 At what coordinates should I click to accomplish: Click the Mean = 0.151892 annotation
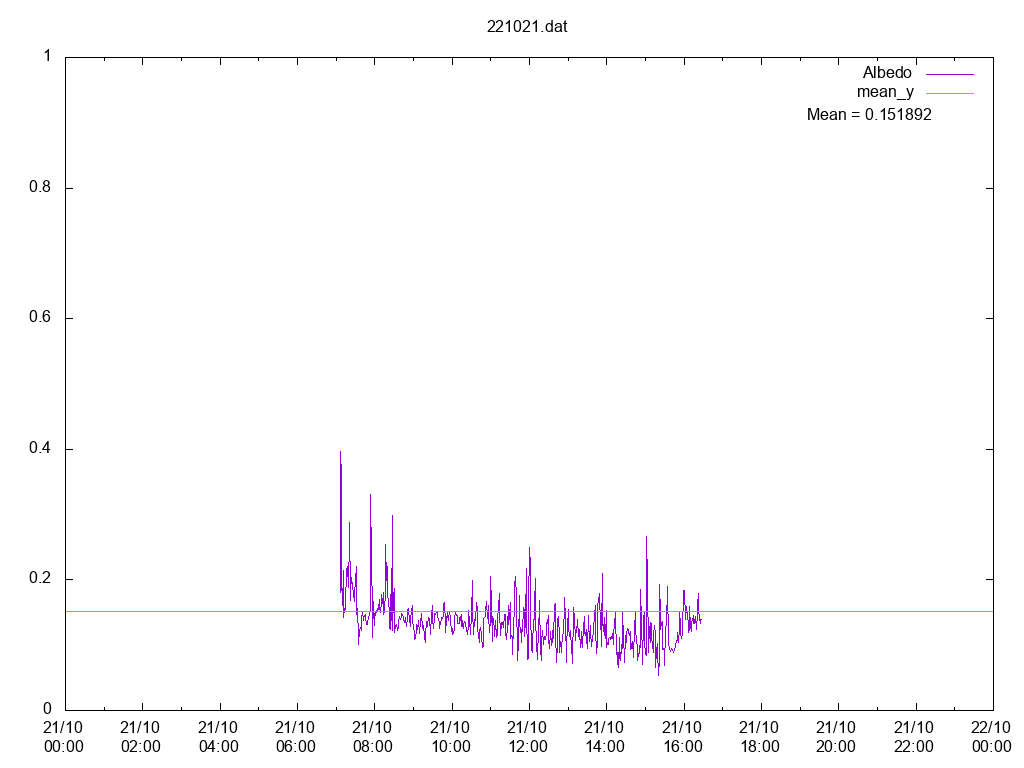(869, 114)
